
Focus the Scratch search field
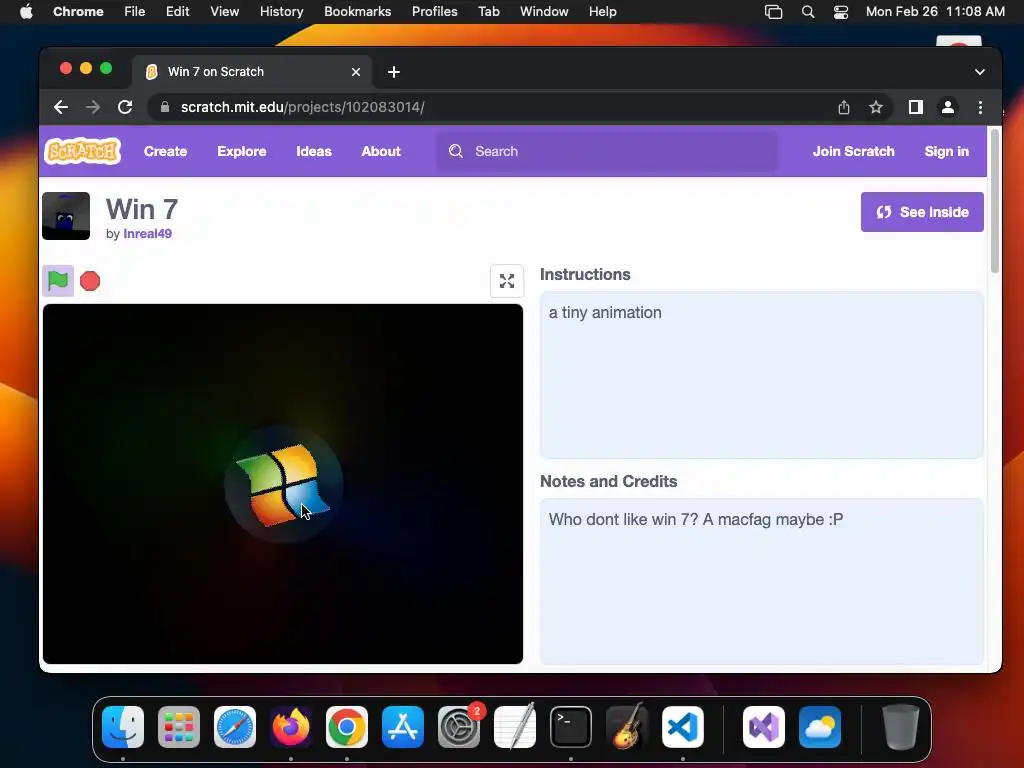[x=607, y=151]
